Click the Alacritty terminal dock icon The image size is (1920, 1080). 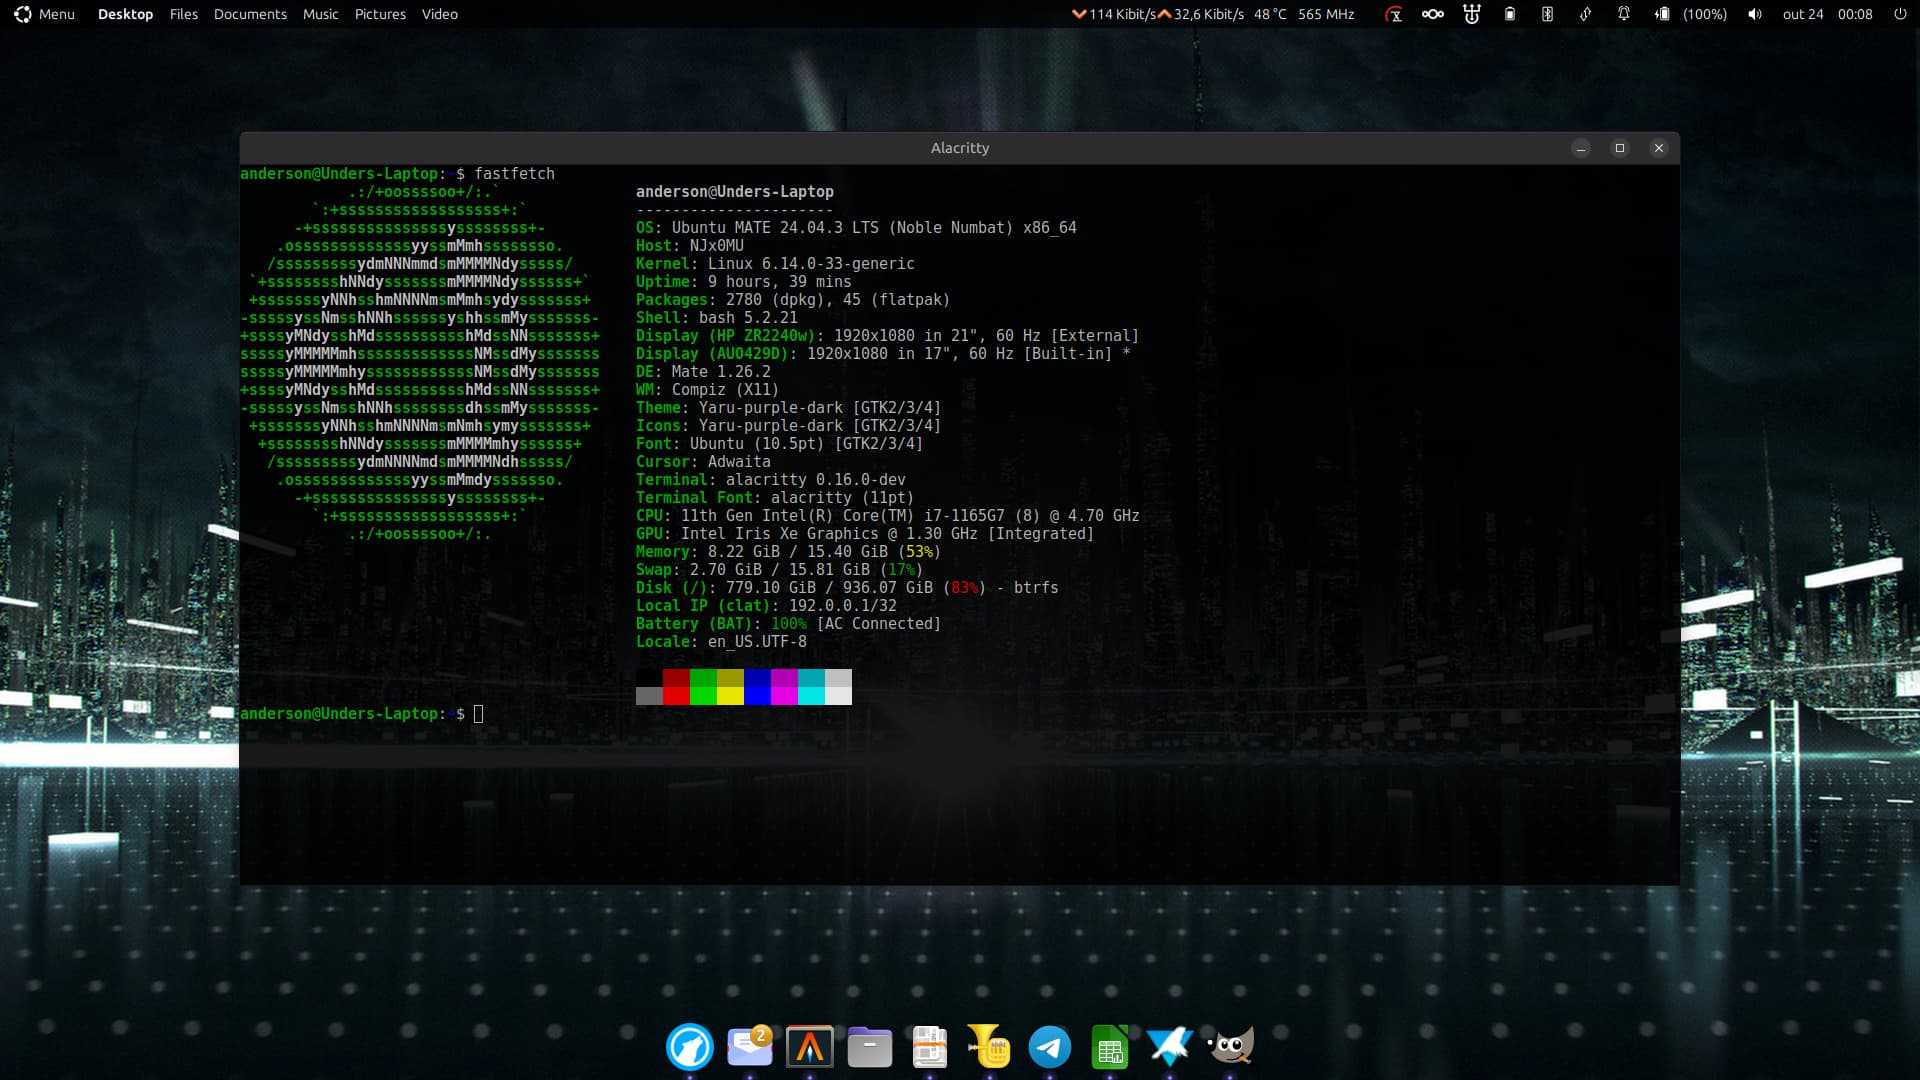[809, 1047]
